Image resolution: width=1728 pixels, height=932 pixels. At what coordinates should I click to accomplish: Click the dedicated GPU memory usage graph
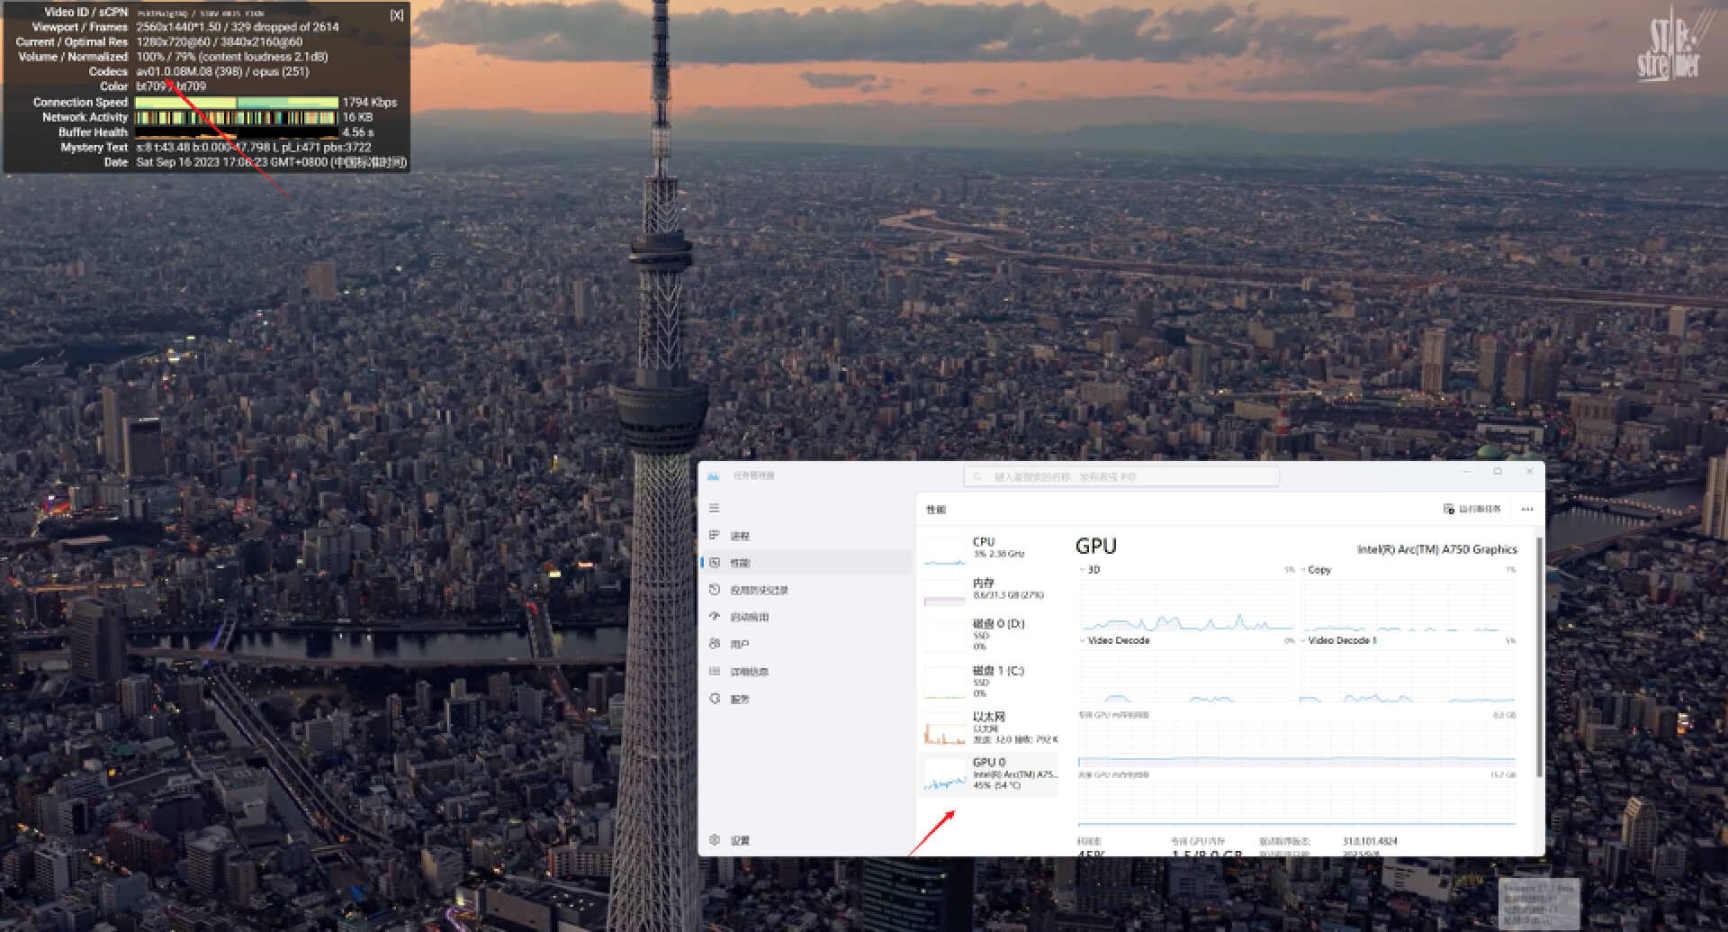tap(1297, 743)
